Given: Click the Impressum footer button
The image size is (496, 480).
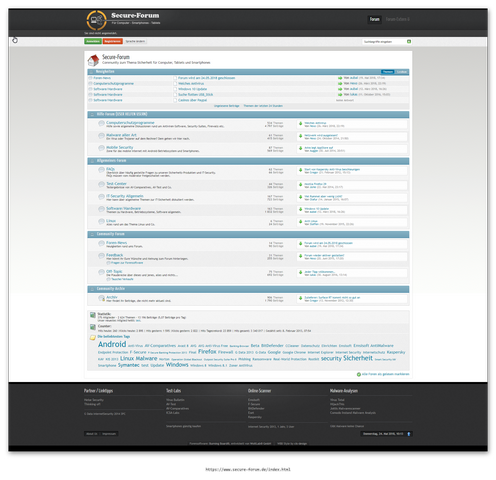Looking at the screenshot, I should pos(109,434).
